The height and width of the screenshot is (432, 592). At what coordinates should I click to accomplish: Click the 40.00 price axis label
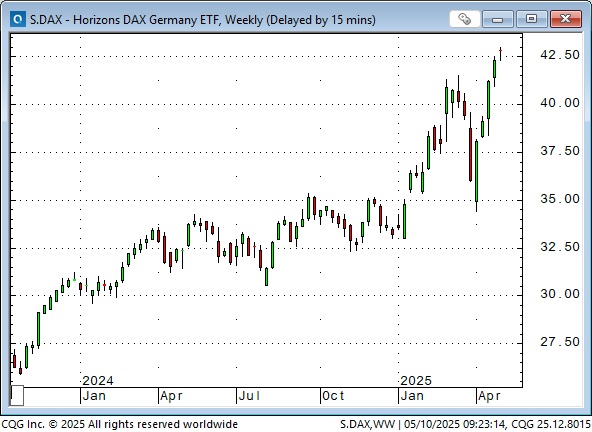560,103
